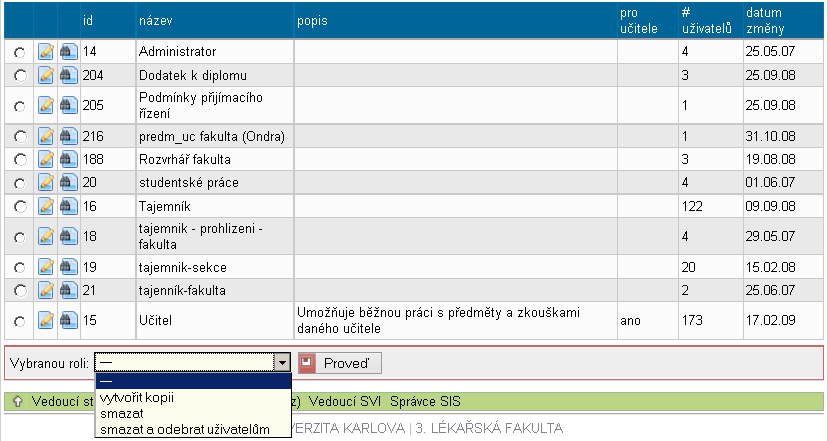
Task: Click binoculars icon for predm_uc fakulta row
Action: [68, 136]
